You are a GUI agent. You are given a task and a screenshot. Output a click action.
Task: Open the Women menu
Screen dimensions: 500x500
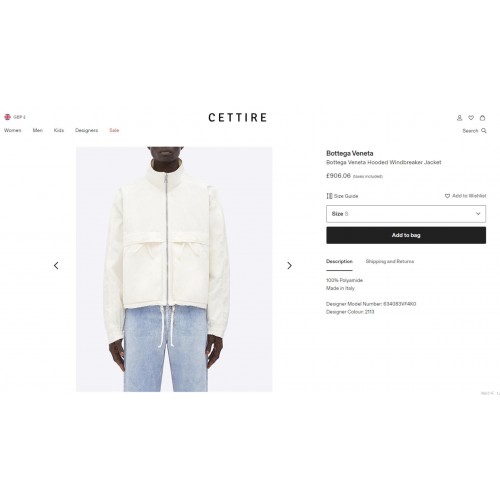13,130
